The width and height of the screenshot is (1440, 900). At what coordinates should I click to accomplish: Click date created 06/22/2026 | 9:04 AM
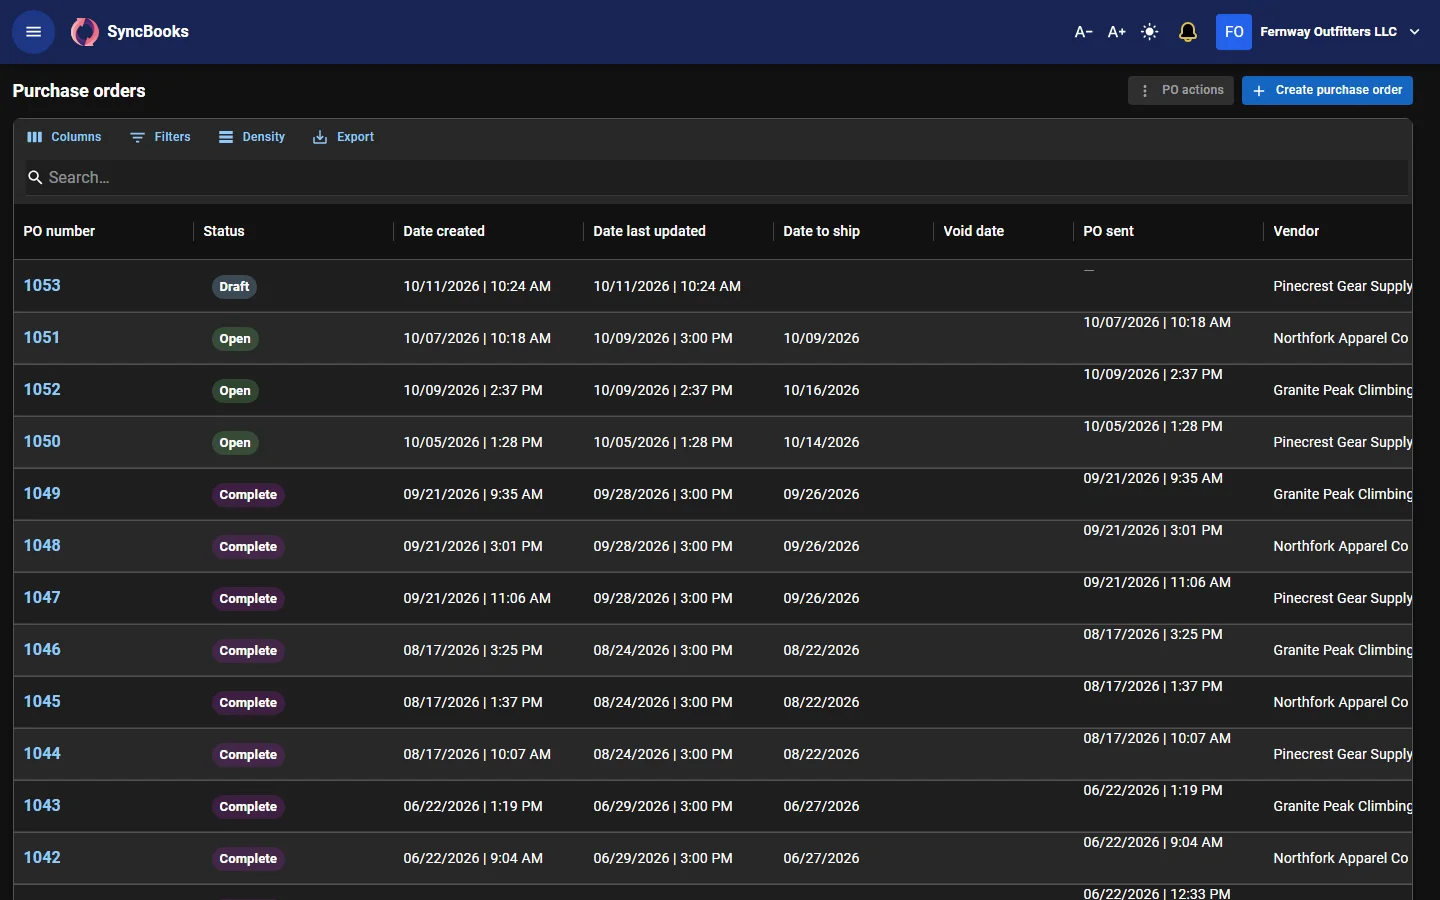(473, 858)
